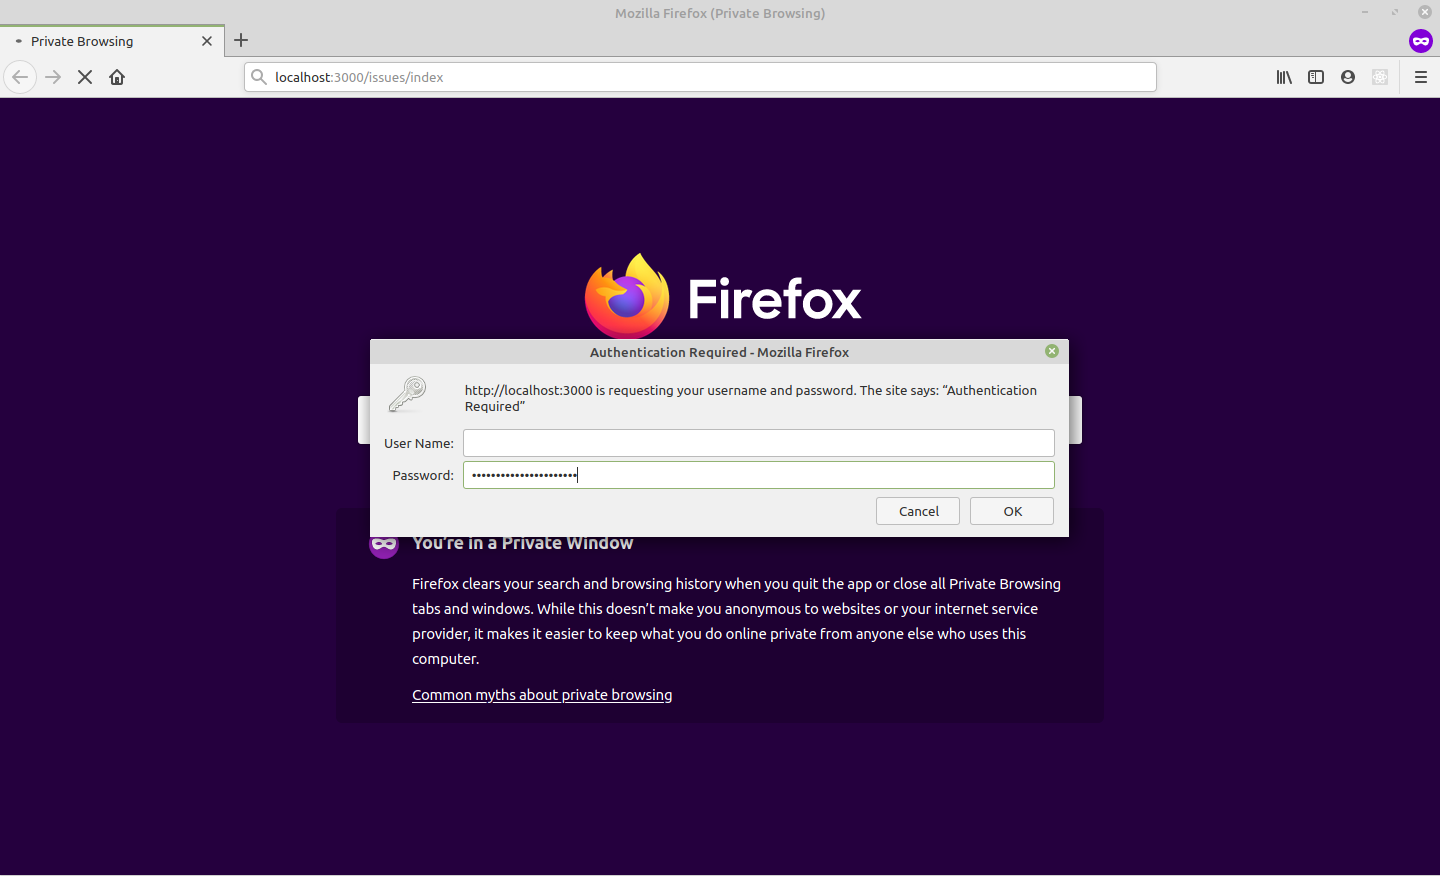Open the extensions icon near the toolbar
The height and width of the screenshot is (876, 1440).
pyautogui.click(x=1380, y=77)
